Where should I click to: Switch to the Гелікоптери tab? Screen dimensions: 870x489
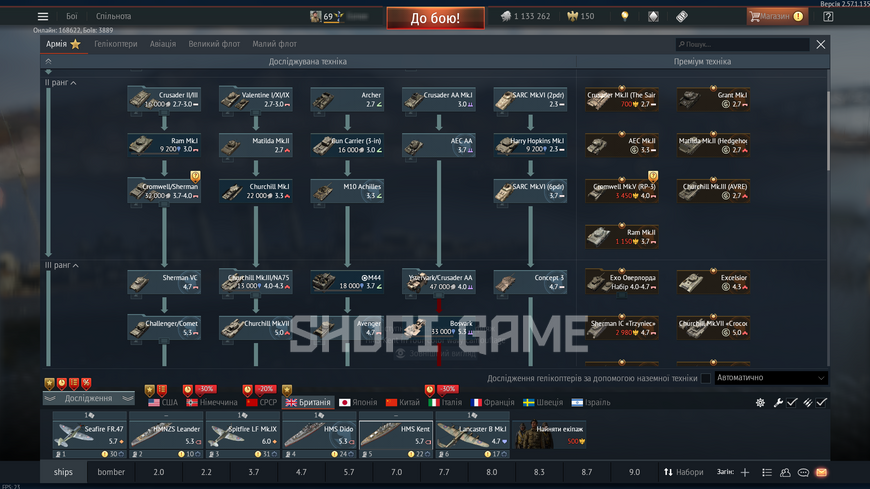coord(115,44)
